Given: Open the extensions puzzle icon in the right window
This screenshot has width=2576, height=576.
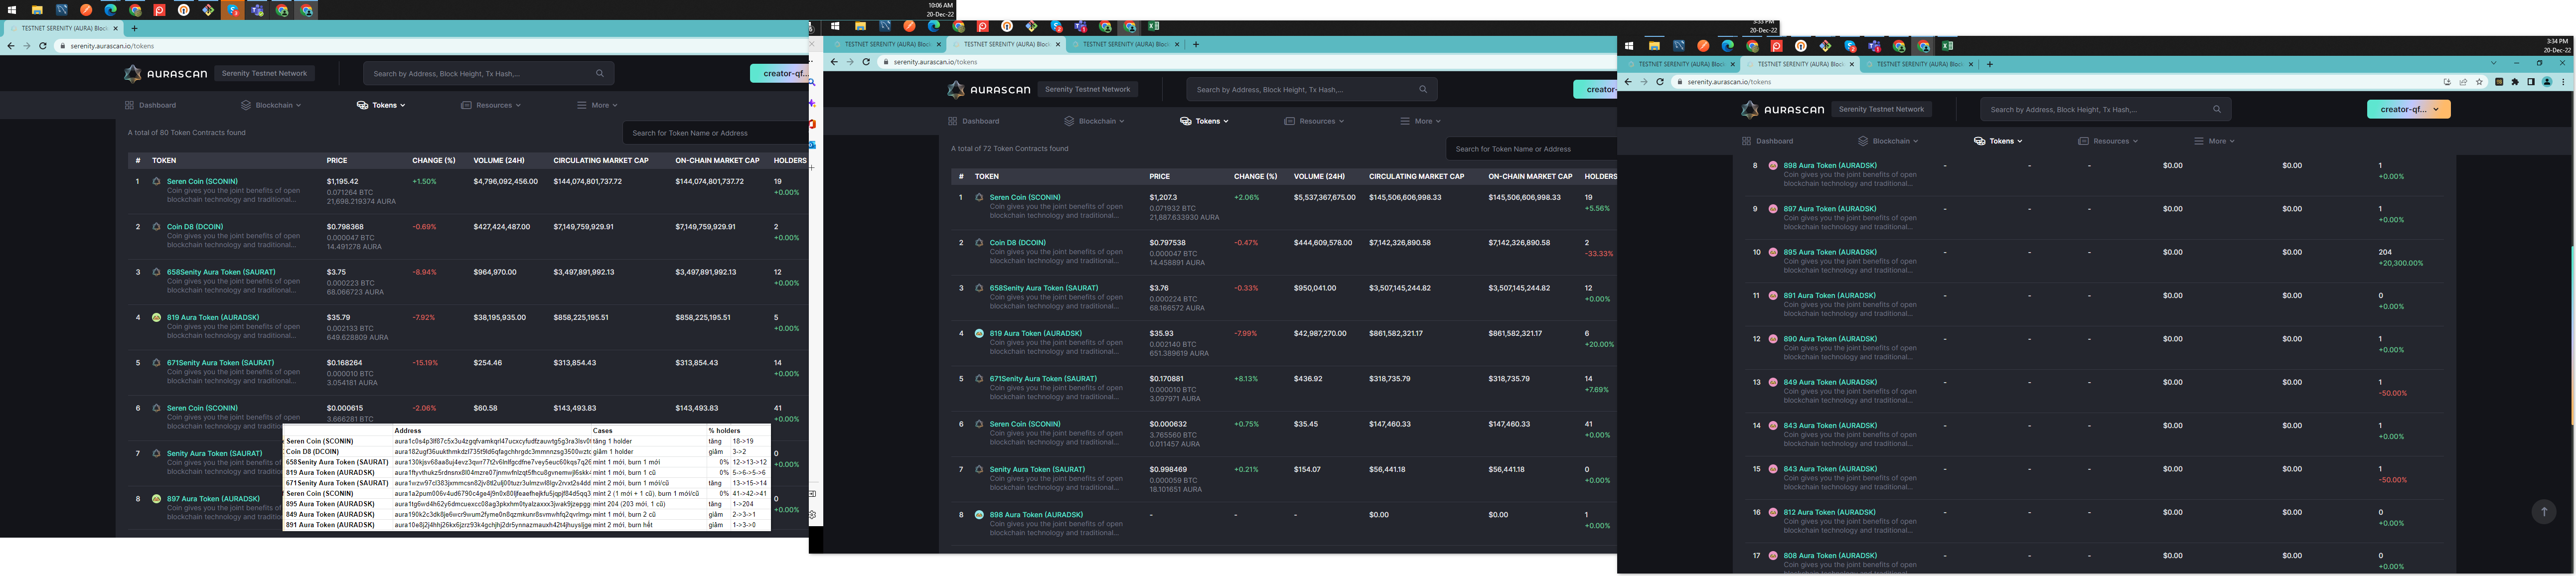Looking at the screenshot, I should point(2515,82).
